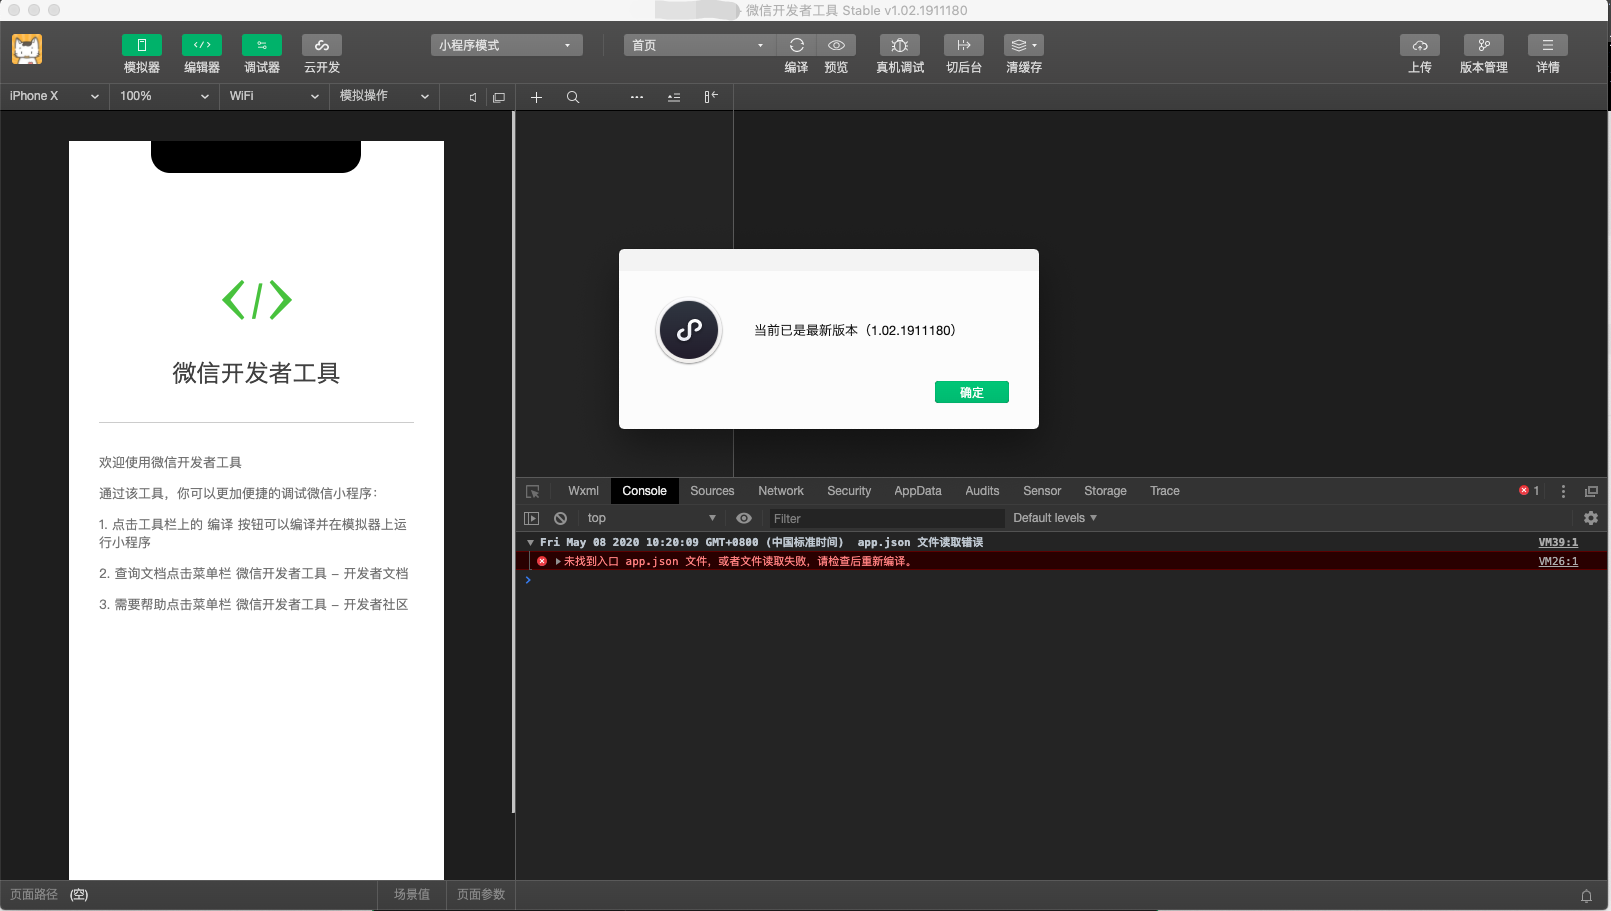Open the 详情 details panel
Screen dimensions: 1611x911
coord(1548,45)
